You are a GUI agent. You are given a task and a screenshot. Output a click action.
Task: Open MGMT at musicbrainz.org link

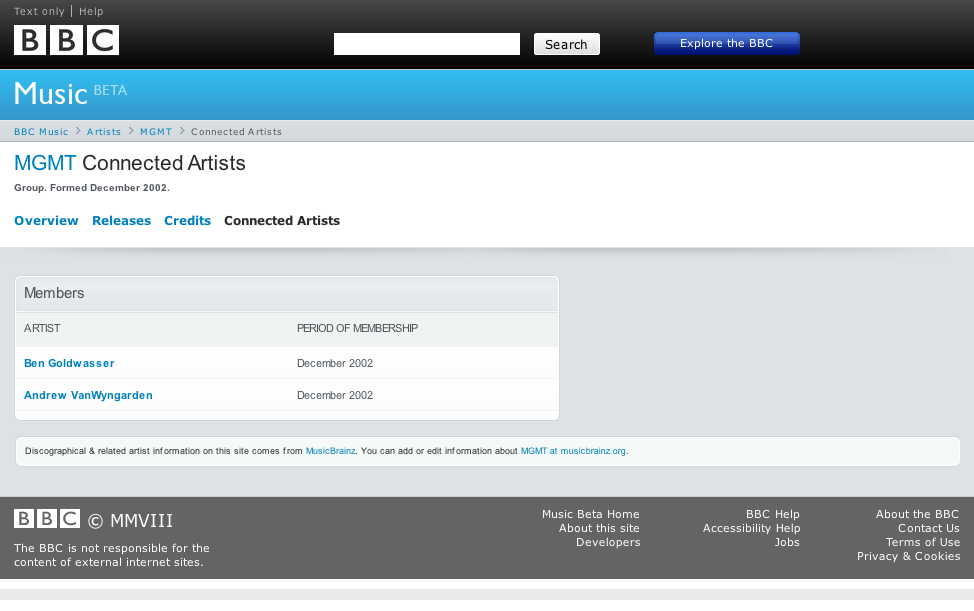573,451
